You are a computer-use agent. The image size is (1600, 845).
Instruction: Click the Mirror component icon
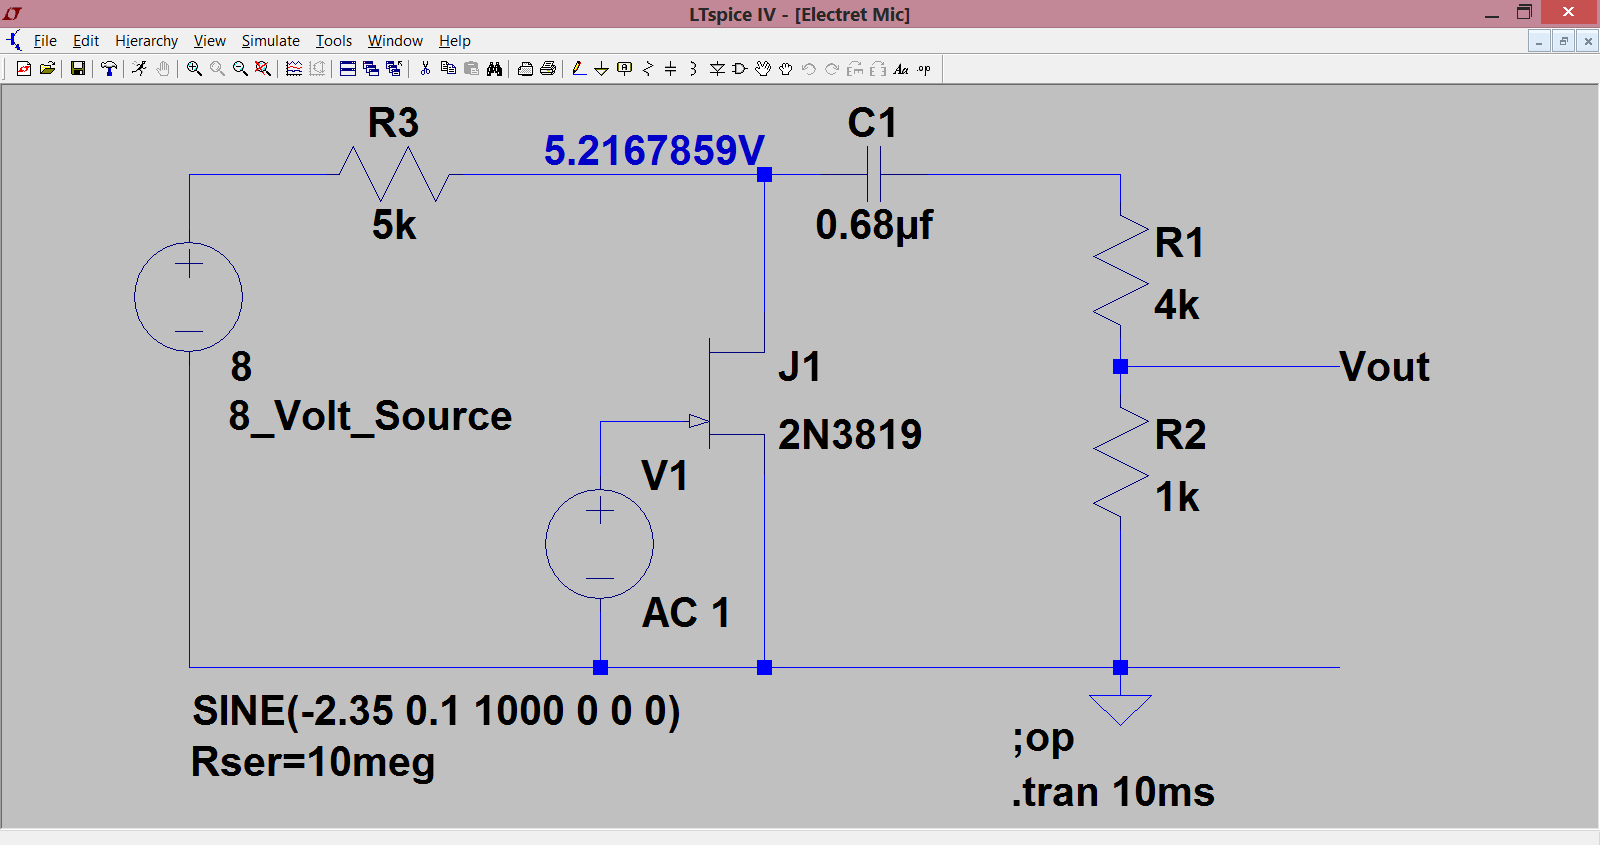(877, 69)
